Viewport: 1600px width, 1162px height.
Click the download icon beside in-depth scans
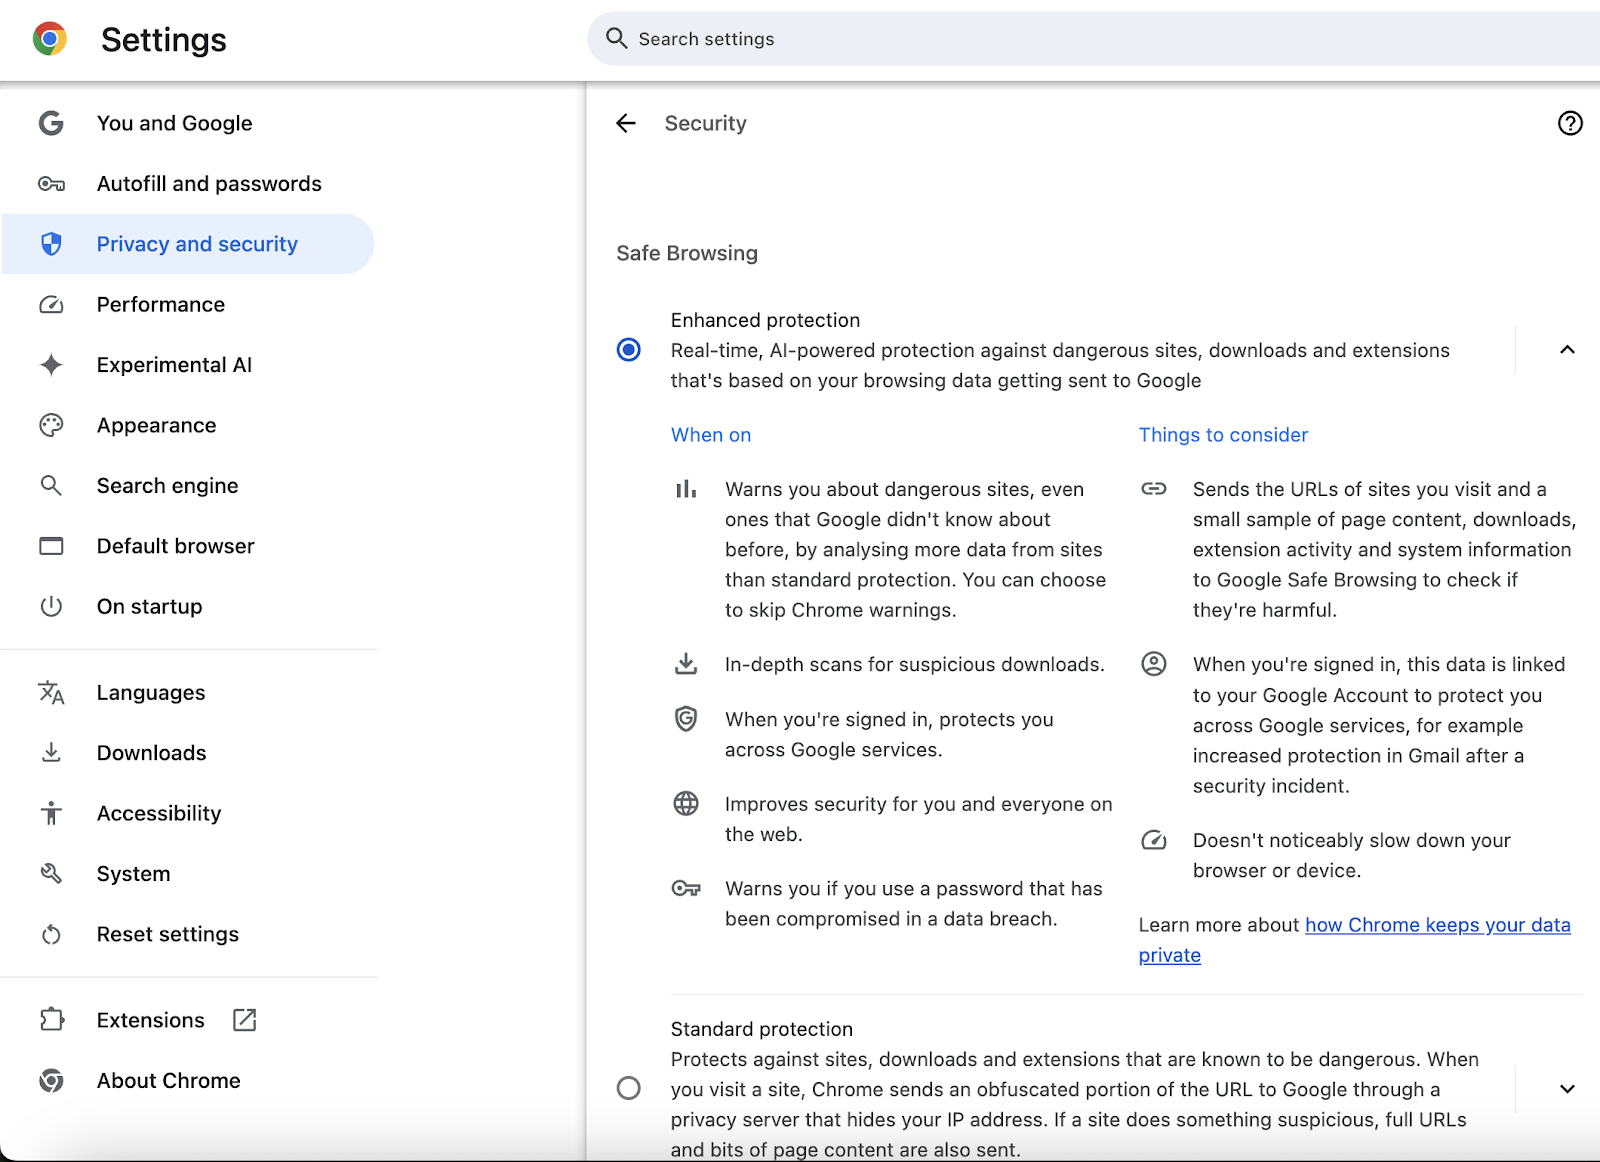[686, 664]
